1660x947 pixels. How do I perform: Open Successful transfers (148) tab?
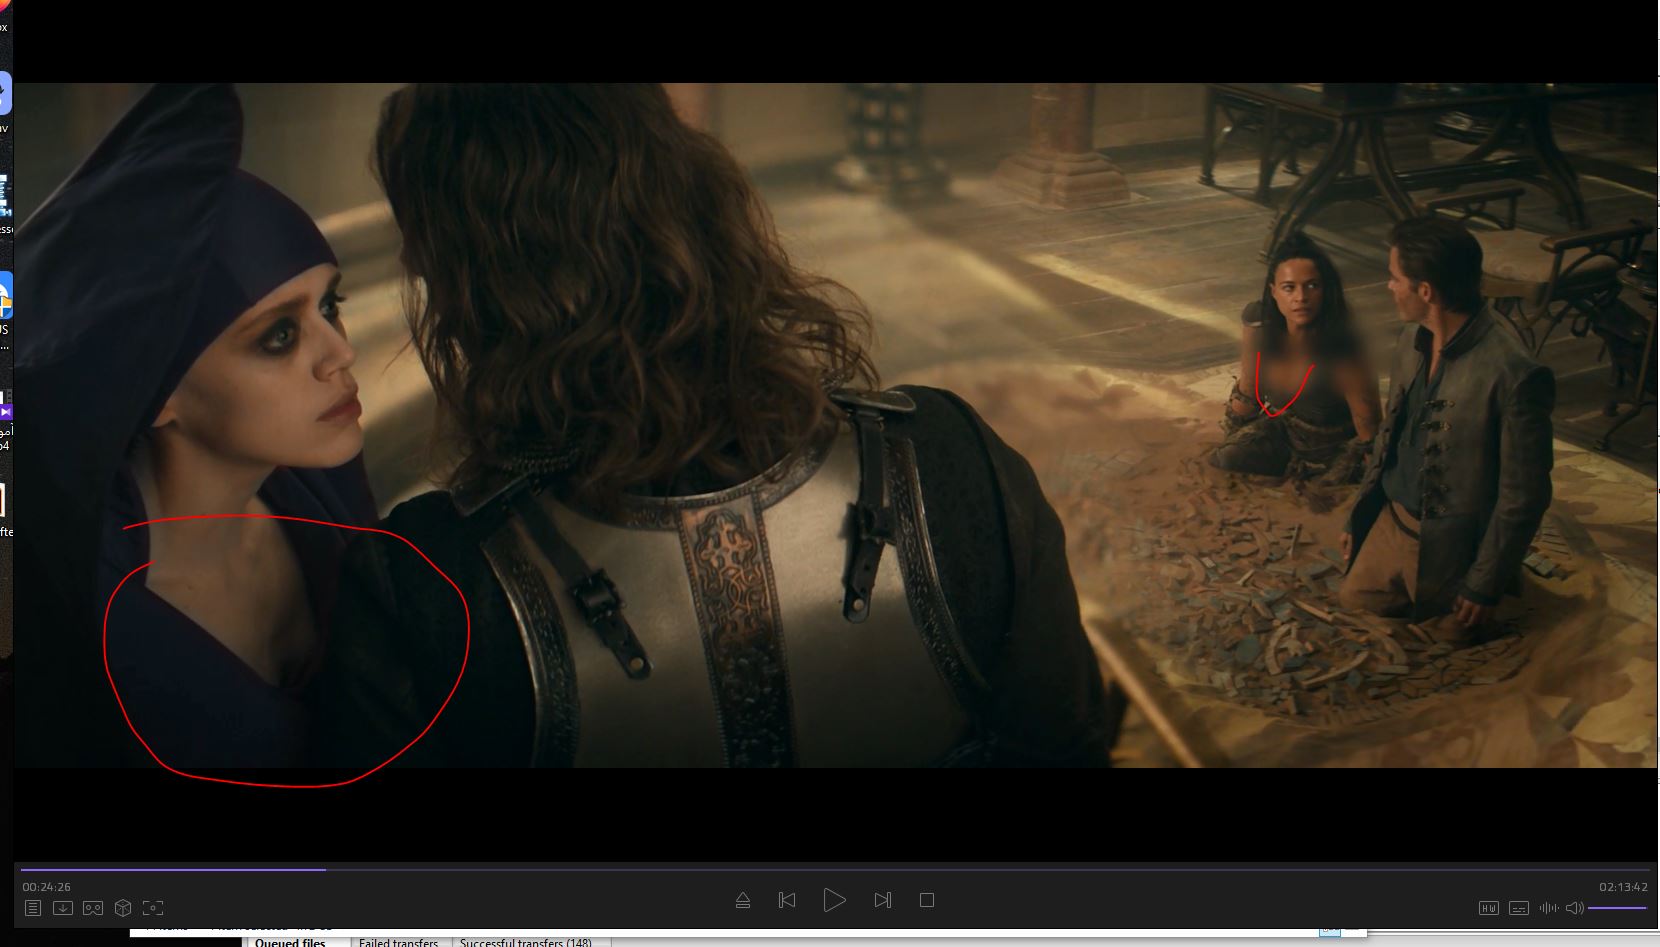point(525,942)
